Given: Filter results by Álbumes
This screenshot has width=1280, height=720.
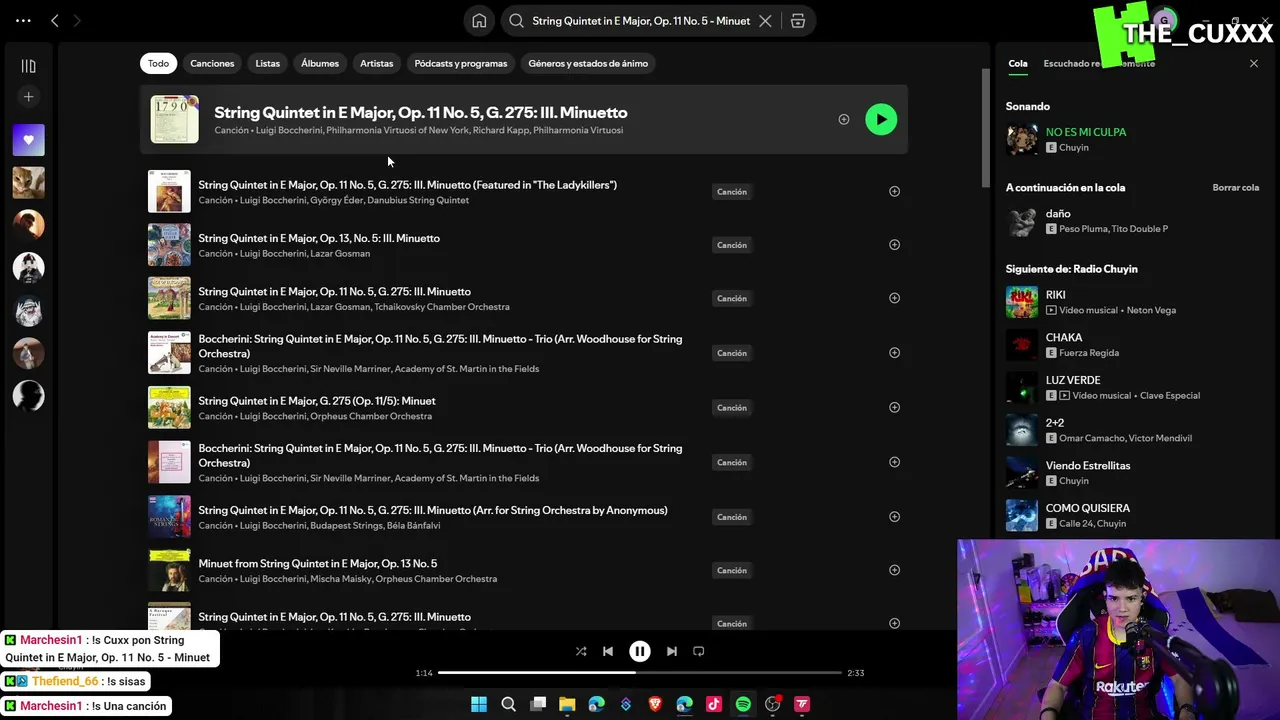Looking at the screenshot, I should pyautogui.click(x=320, y=63).
